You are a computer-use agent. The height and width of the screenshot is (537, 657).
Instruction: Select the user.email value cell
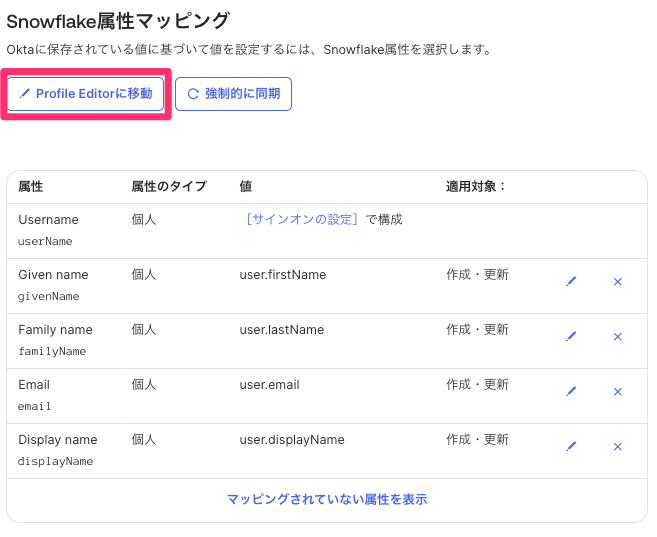pyautogui.click(x=270, y=384)
